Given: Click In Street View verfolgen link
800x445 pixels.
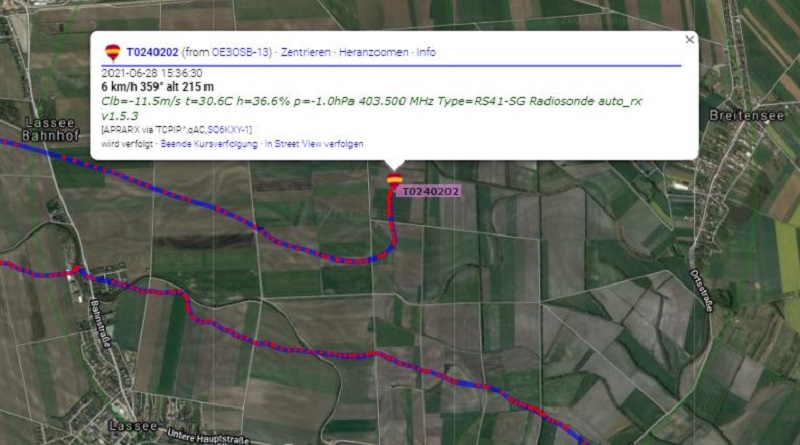Looking at the screenshot, I should [x=314, y=144].
